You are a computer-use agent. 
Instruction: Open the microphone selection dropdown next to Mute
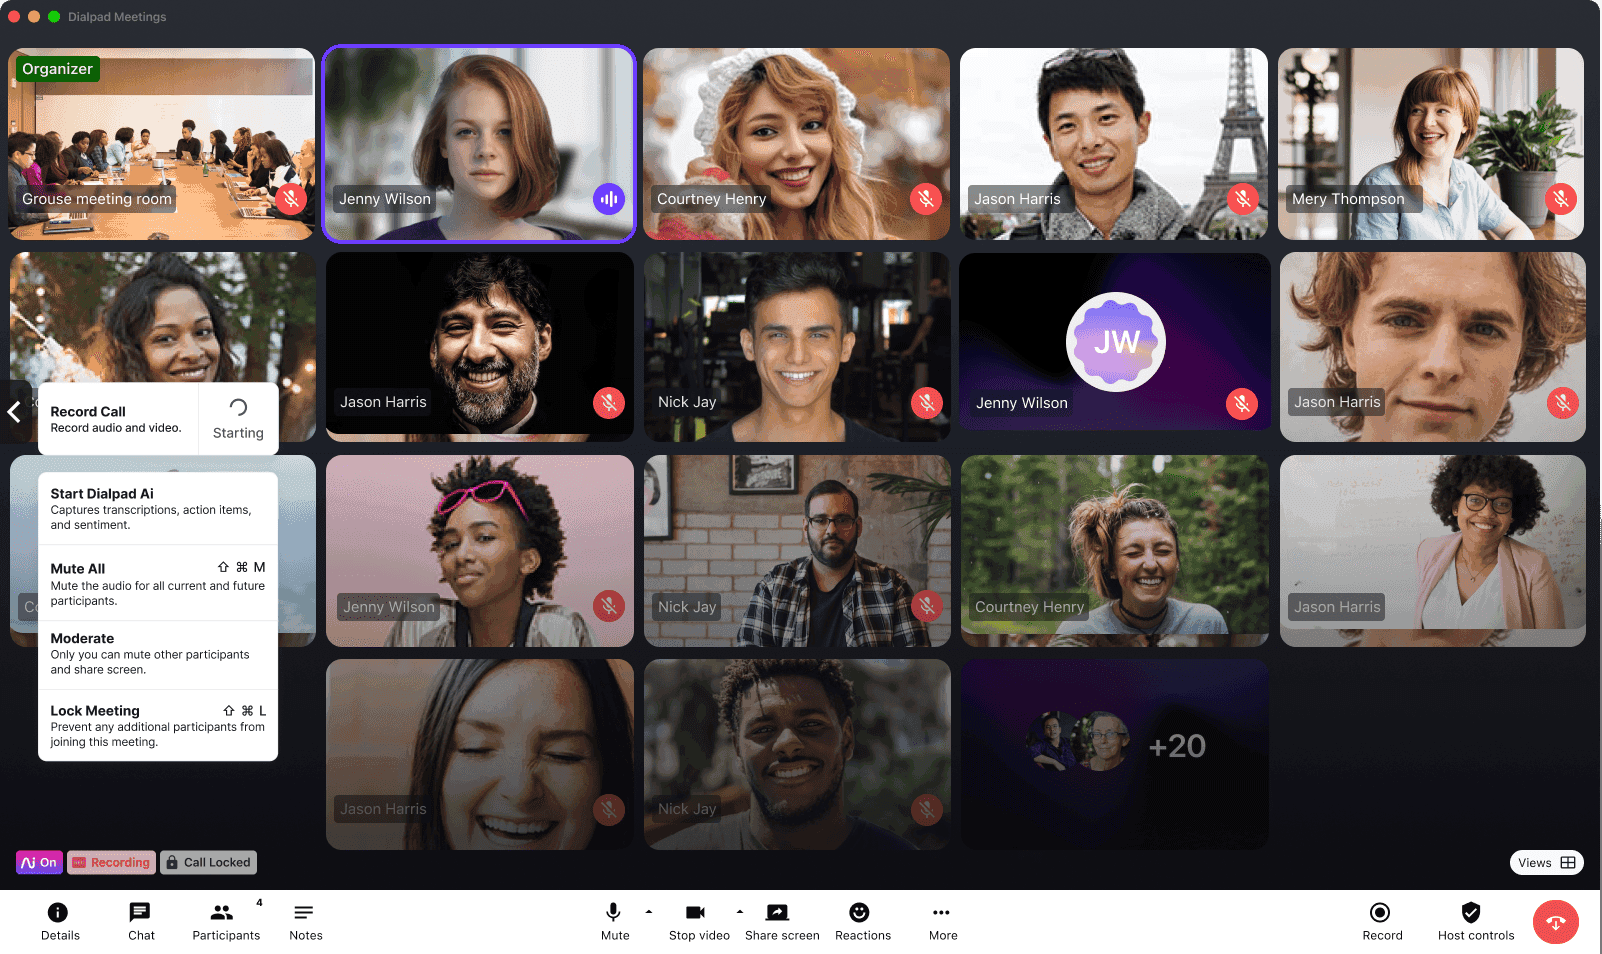pyautogui.click(x=649, y=912)
